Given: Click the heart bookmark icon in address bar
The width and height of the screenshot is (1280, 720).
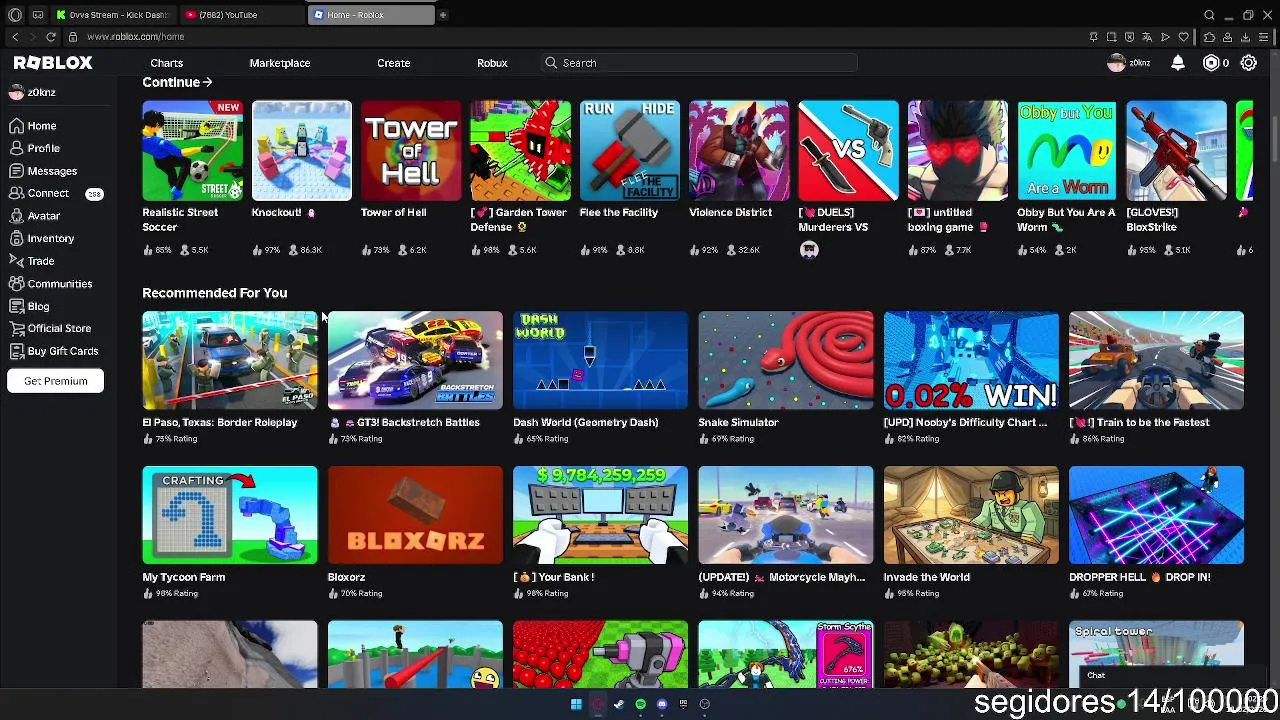Looking at the screenshot, I should [x=1184, y=37].
